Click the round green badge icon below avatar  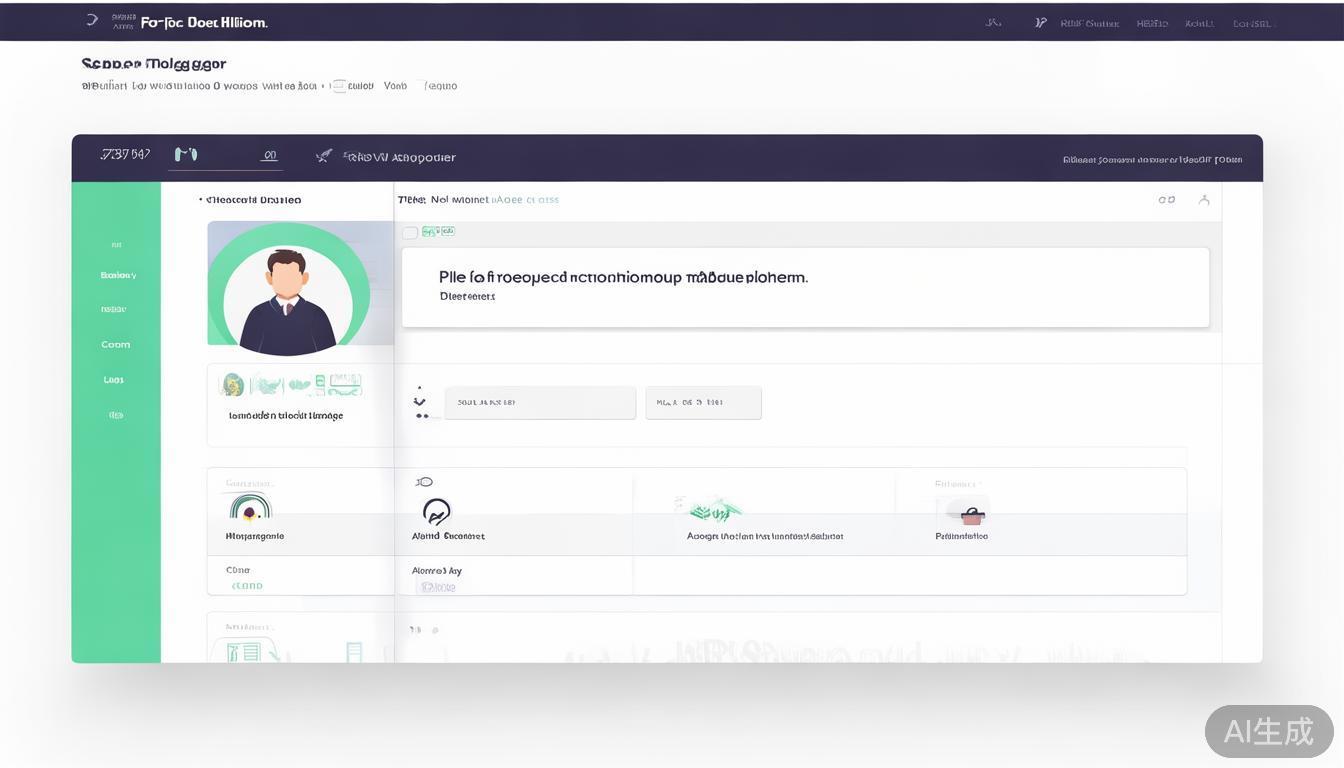click(232, 385)
